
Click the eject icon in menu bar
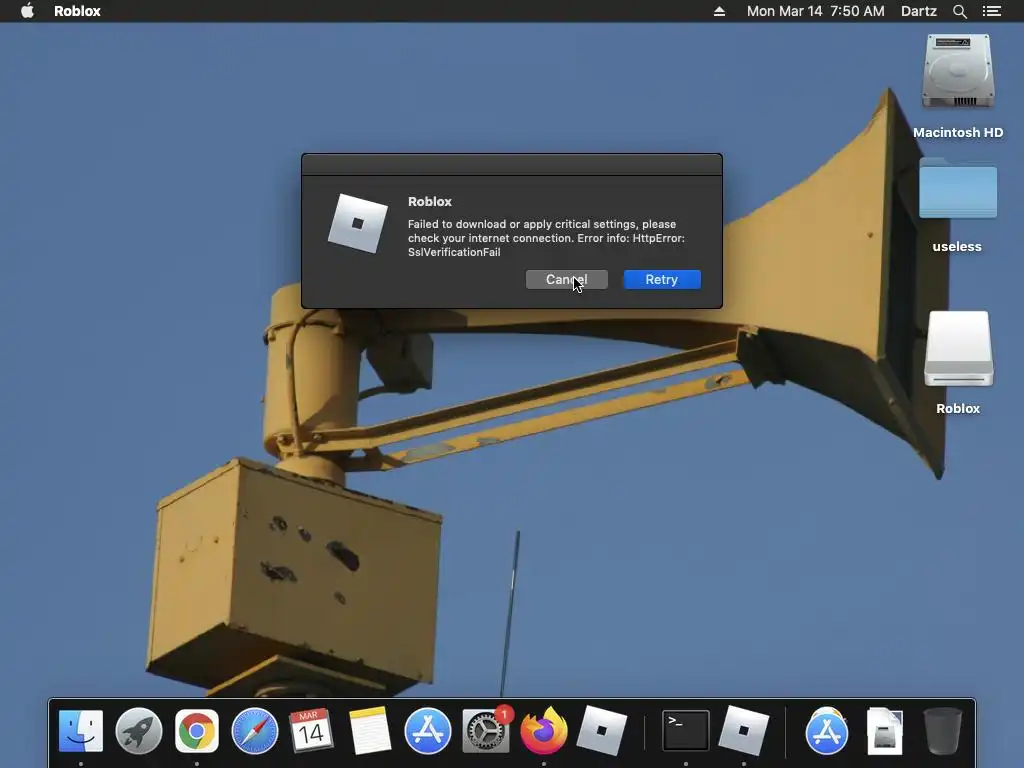click(719, 11)
